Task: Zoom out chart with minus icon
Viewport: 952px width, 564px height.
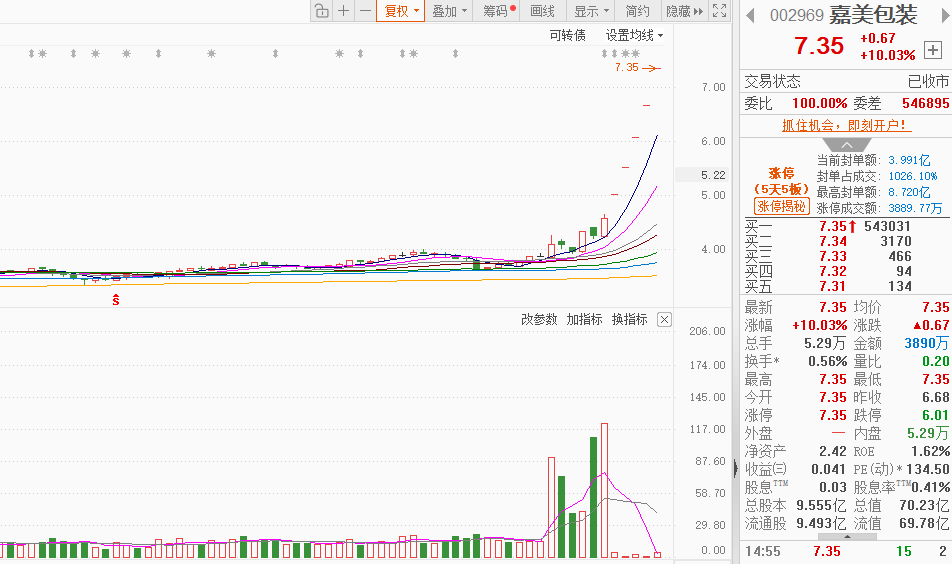Action: pyautogui.click(x=365, y=11)
